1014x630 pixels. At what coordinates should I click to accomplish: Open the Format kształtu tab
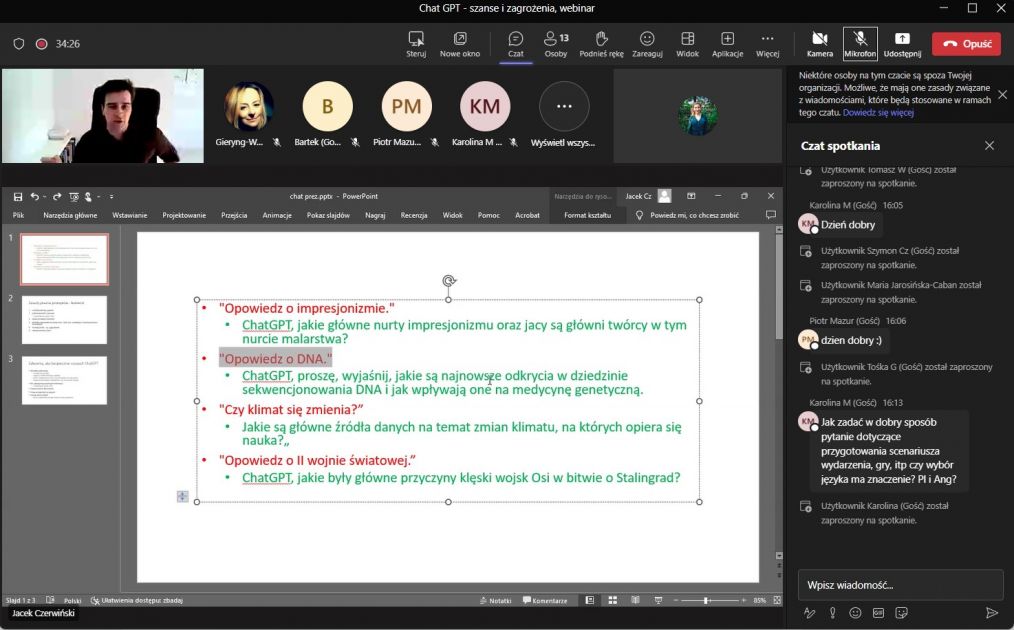(x=587, y=215)
